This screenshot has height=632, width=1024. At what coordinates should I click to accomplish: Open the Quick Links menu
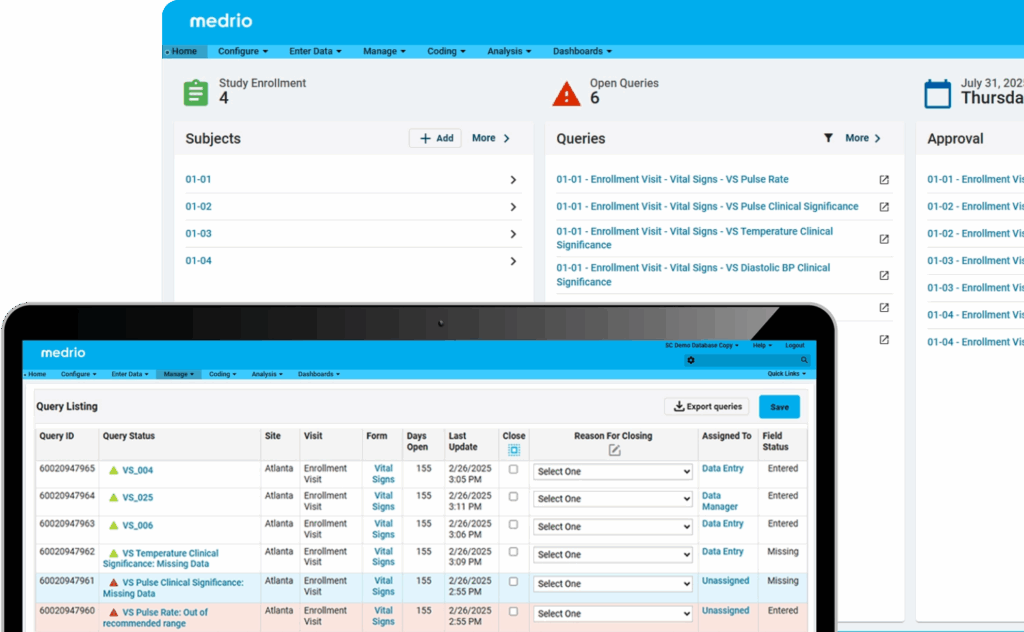click(788, 374)
